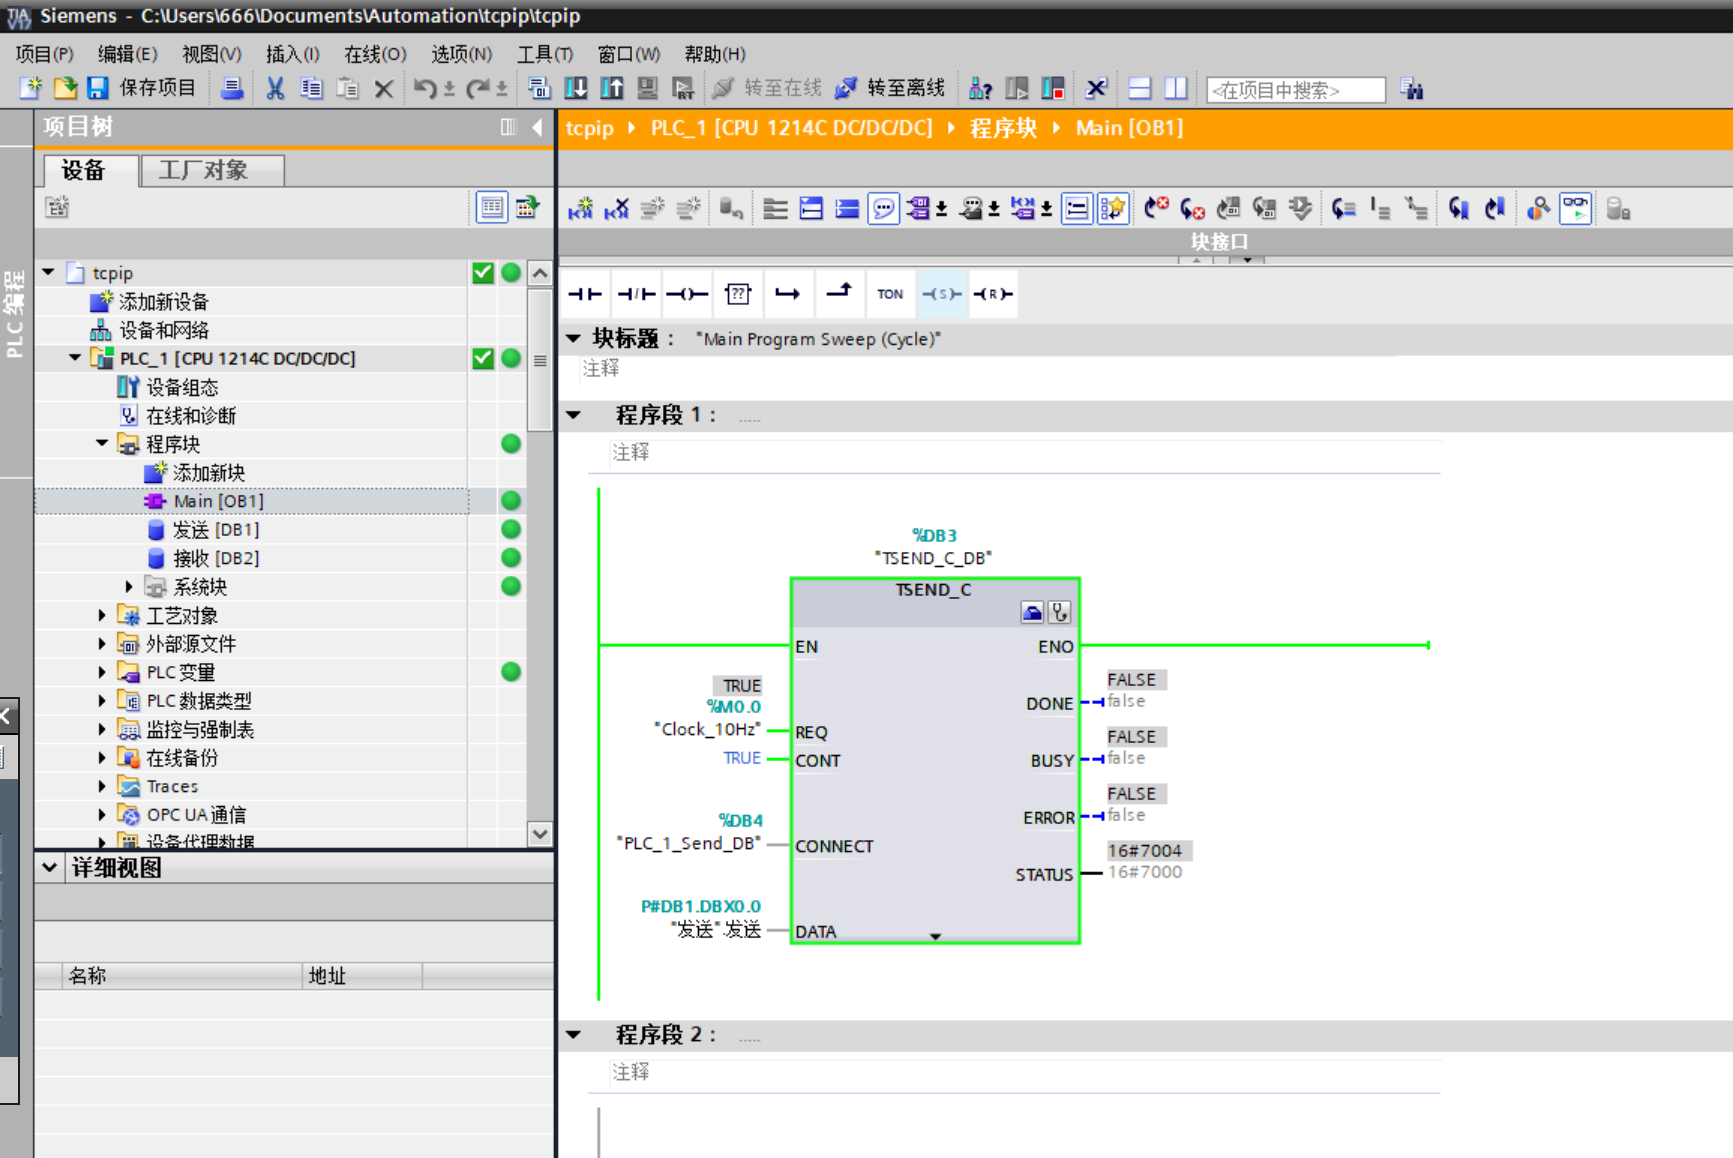Toggle favorites display star button

[x=1112, y=208]
